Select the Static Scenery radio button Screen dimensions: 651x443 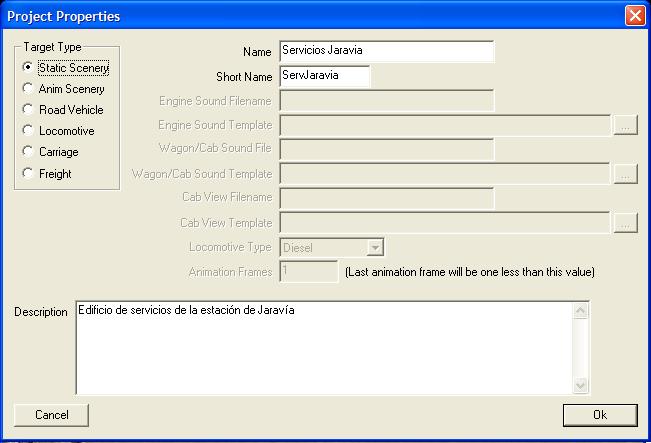click(28, 68)
